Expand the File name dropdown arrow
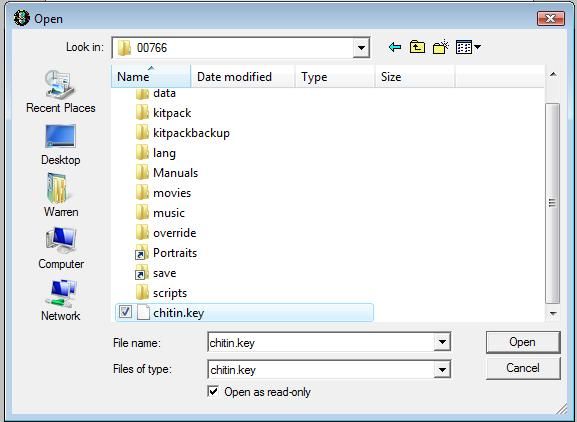The image size is (577, 422). (x=442, y=342)
